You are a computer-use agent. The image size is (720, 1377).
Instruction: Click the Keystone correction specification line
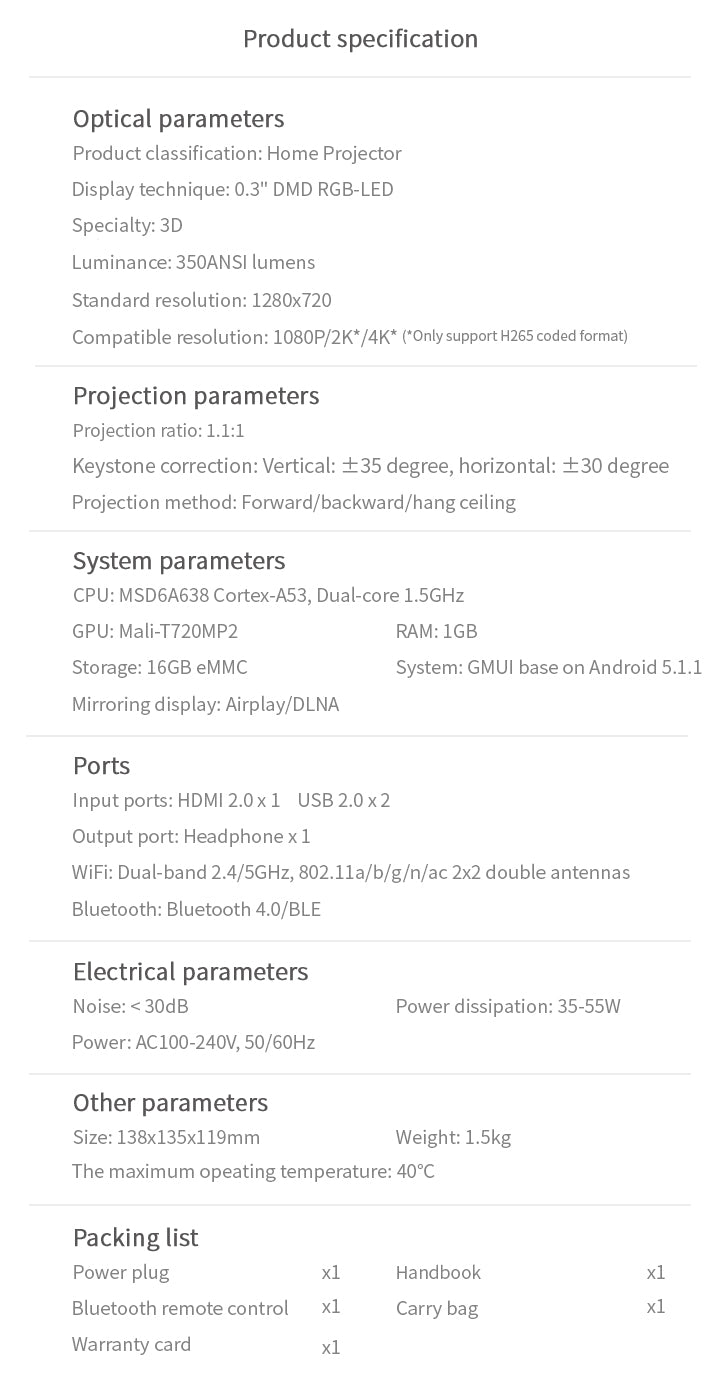click(x=370, y=466)
